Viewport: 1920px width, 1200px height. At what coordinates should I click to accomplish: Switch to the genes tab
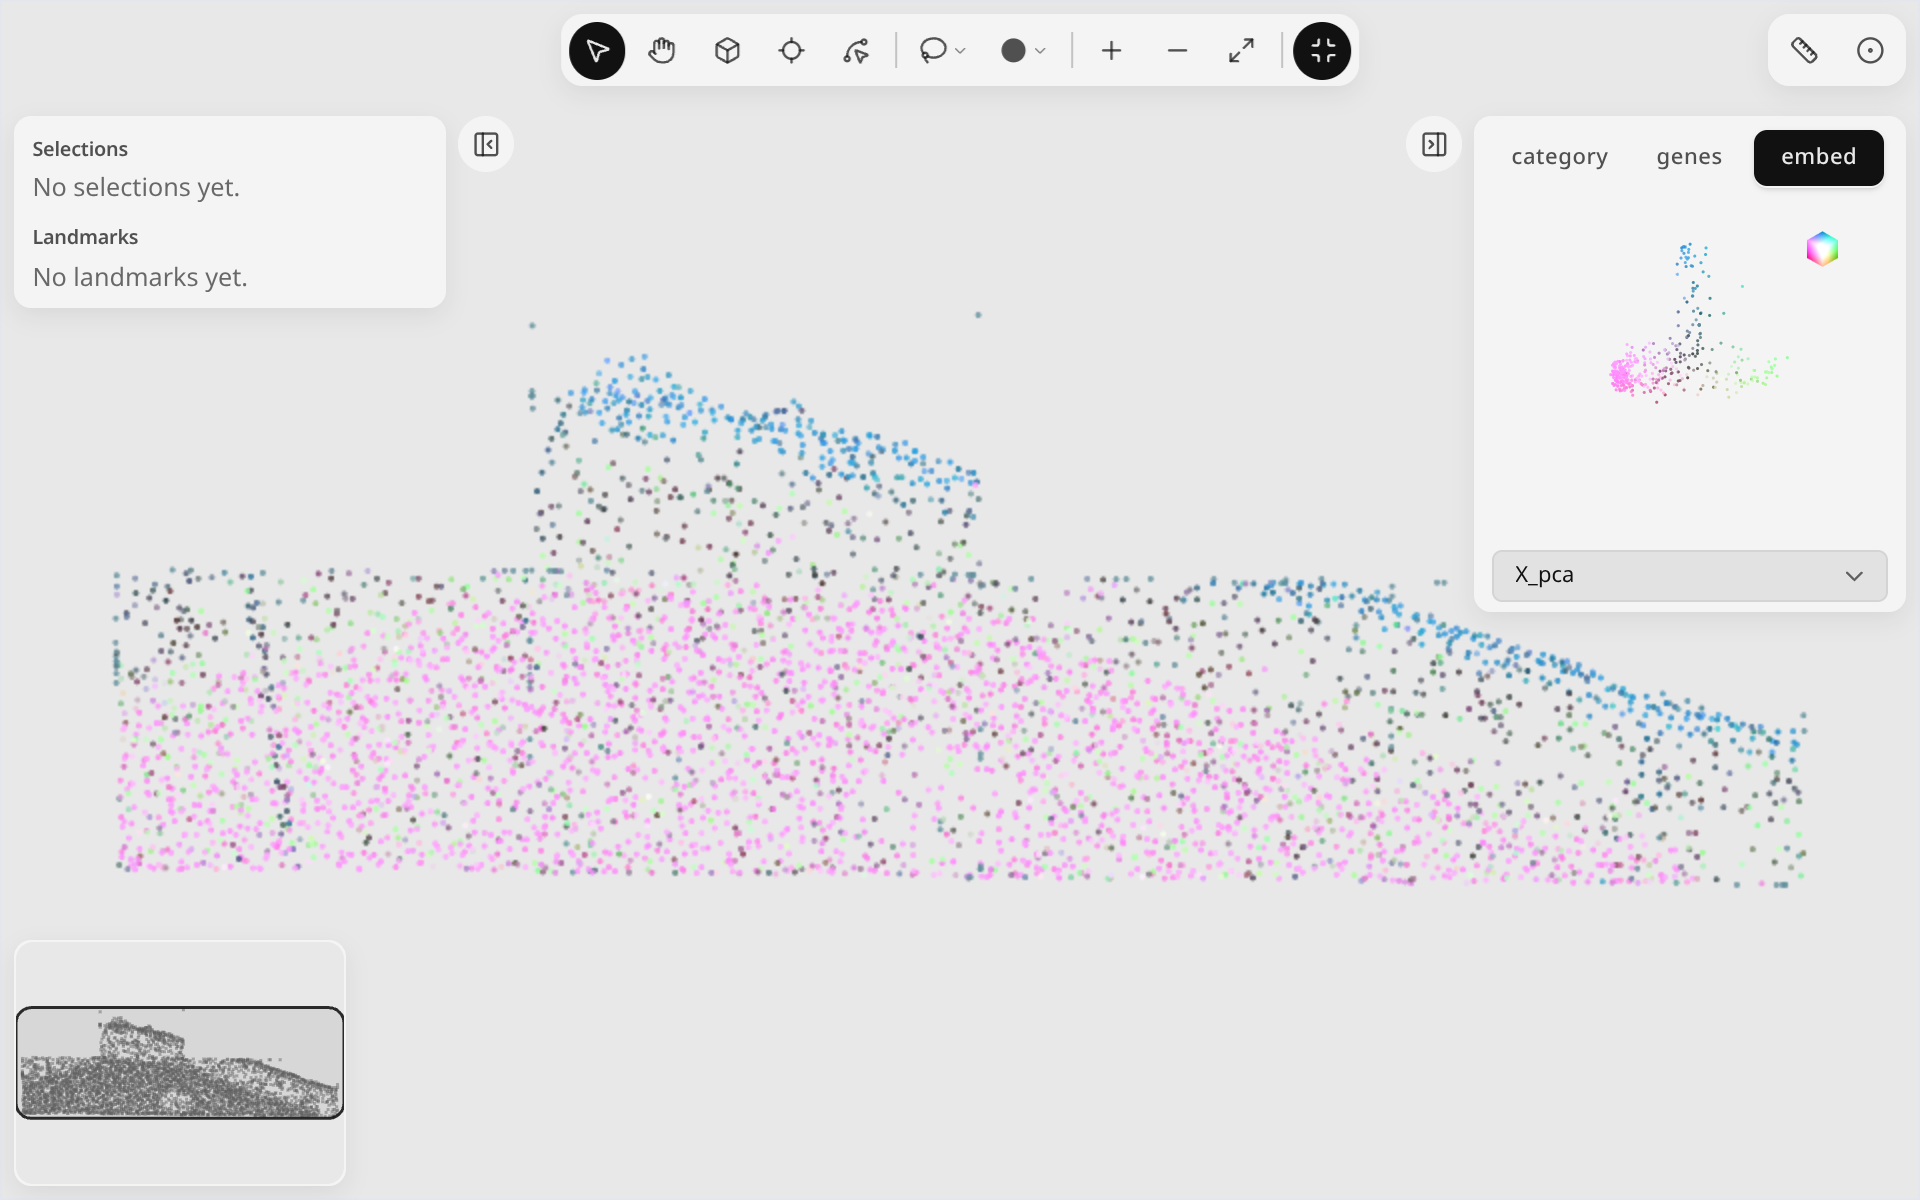1689,157
